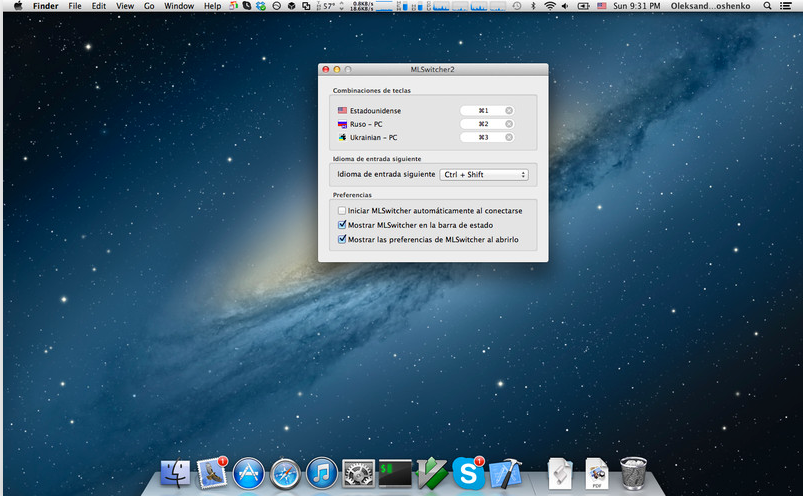Click the network speed monitor in menu bar
The image size is (803, 496).
(x=363, y=6)
